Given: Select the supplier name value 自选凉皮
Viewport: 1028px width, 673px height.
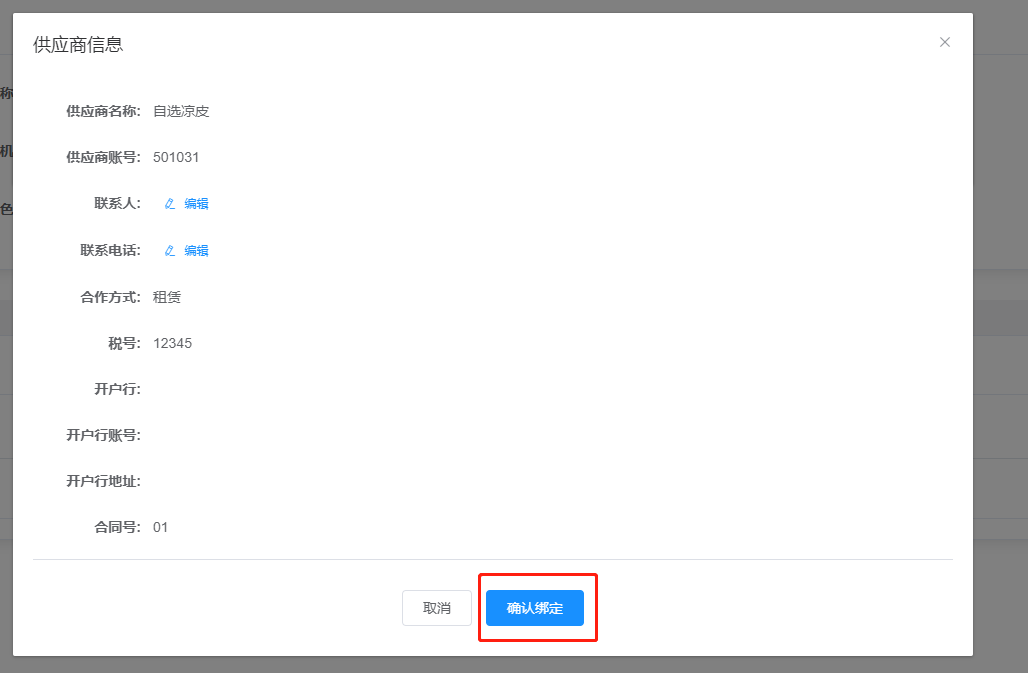Looking at the screenshot, I should click(181, 111).
